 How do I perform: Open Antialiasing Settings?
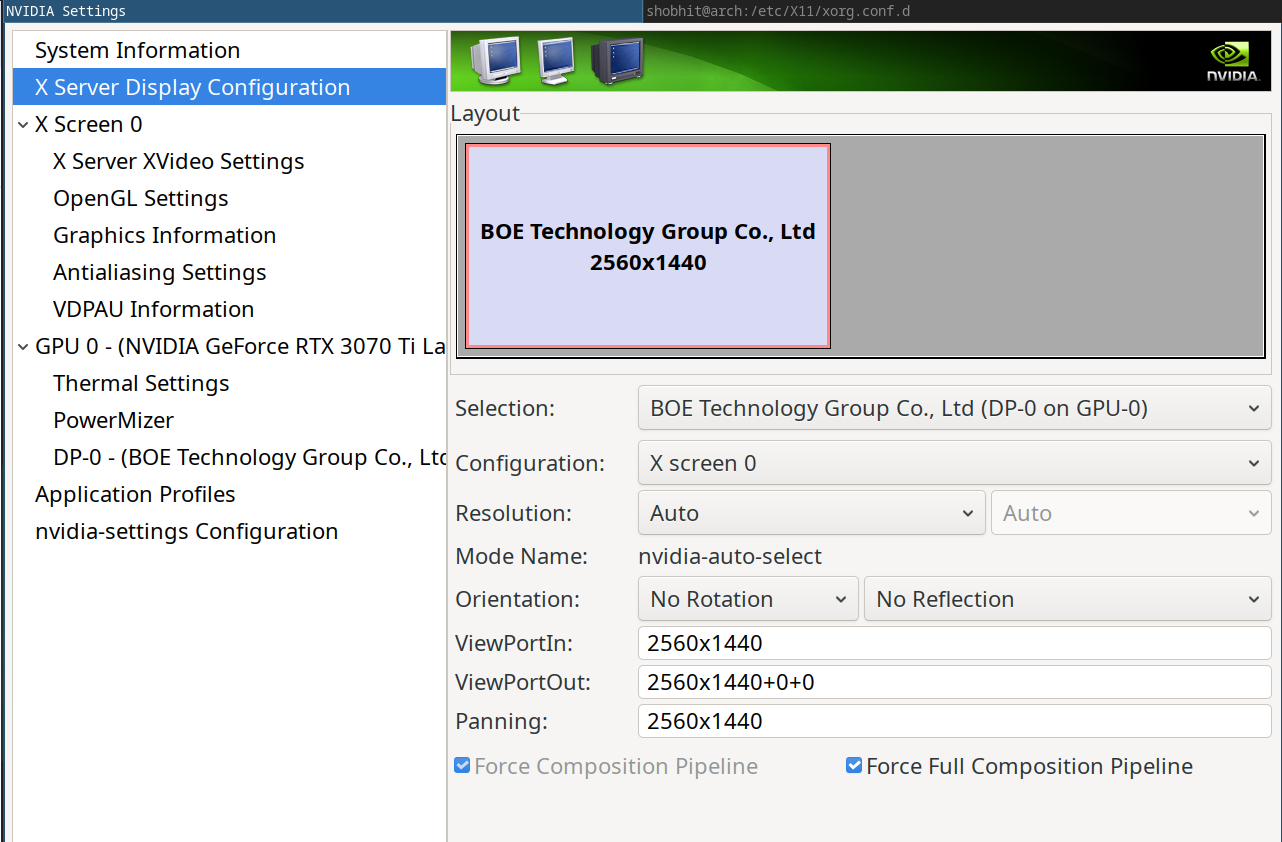[x=160, y=272]
